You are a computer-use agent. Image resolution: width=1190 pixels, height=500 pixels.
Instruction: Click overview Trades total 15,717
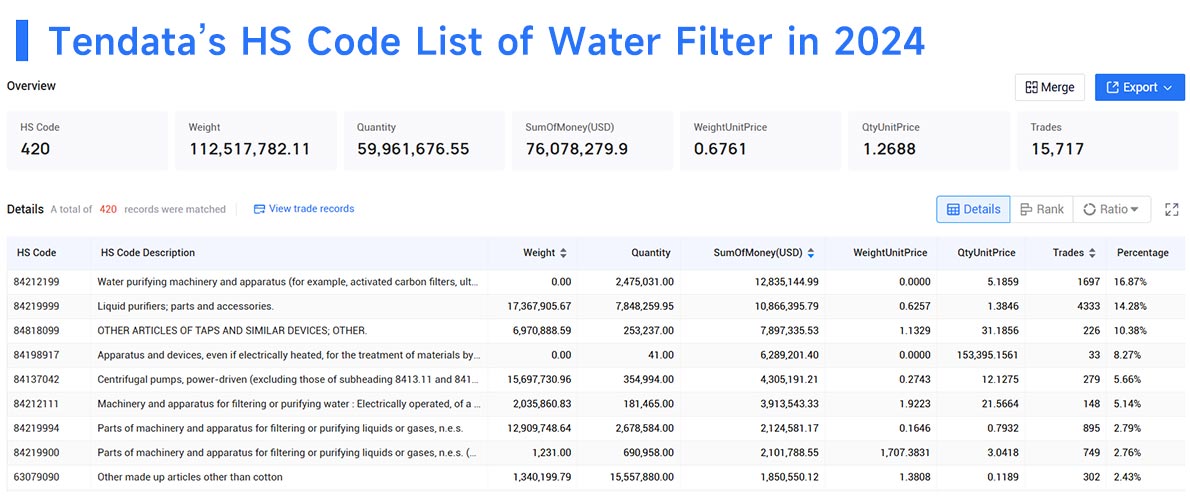(1057, 149)
